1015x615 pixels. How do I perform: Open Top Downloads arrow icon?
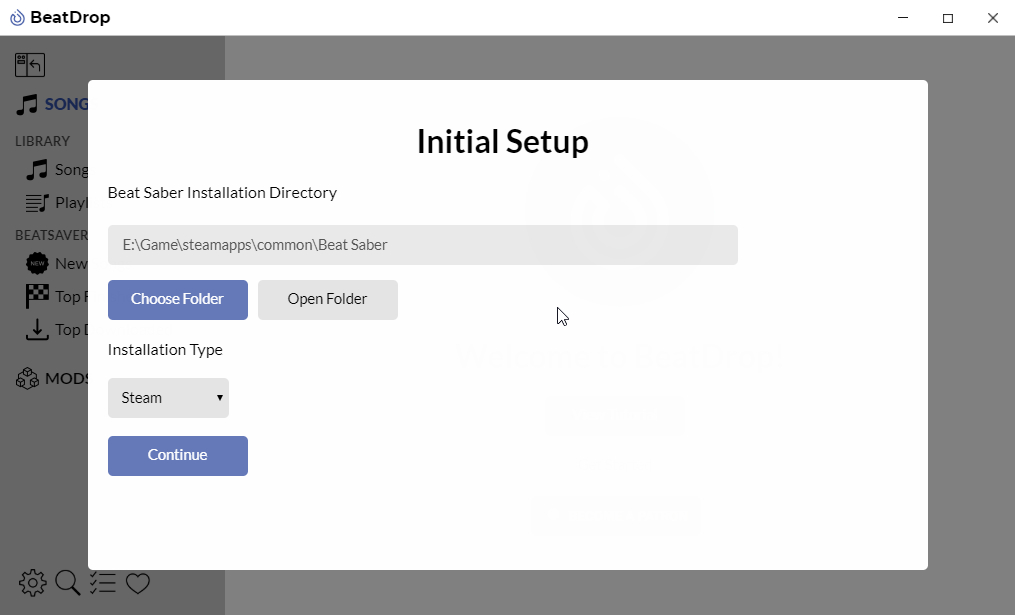(37, 330)
